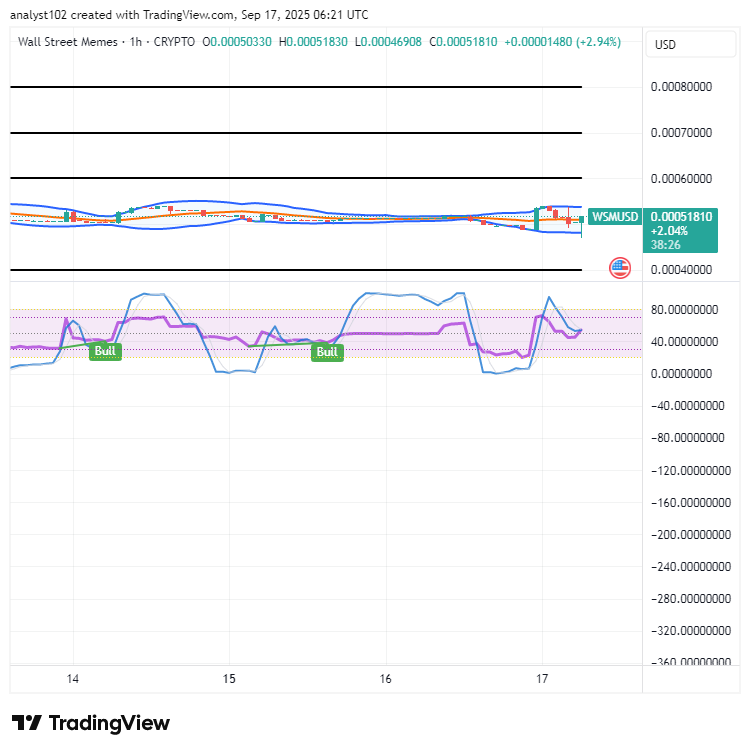This screenshot has height=753, width=750.
Task: Click the horizontal line at 0.00040000
Action: [296, 270]
